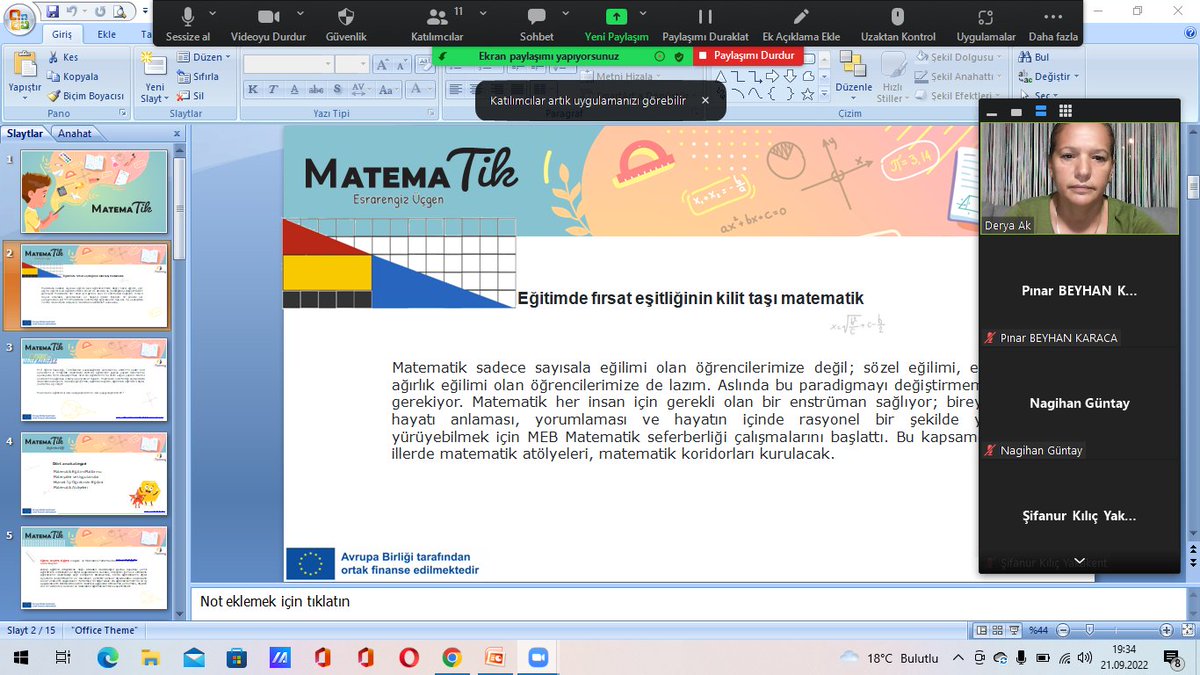Open the Daha fazla menu
This screenshot has width=1200, height=675.
tap(1053, 24)
